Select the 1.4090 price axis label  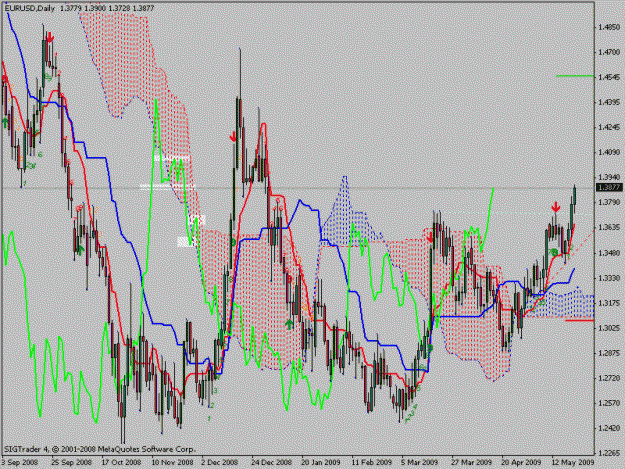tap(609, 152)
